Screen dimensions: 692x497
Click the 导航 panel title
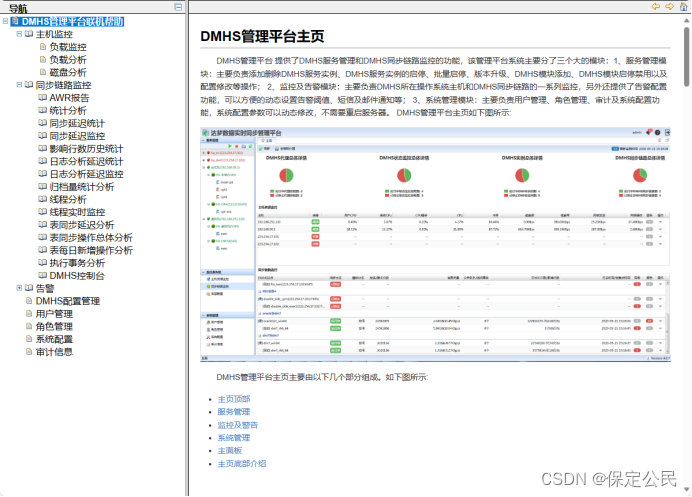pyautogui.click(x=18, y=8)
